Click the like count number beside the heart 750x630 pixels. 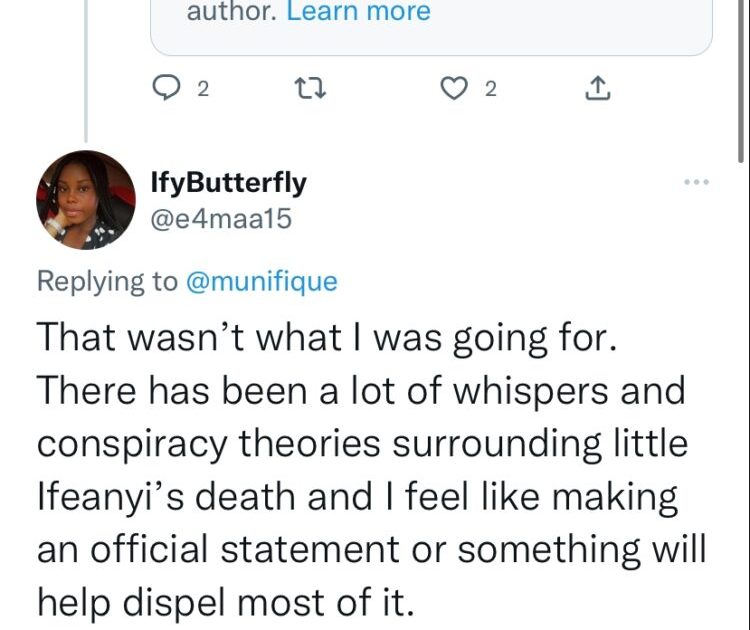490,90
